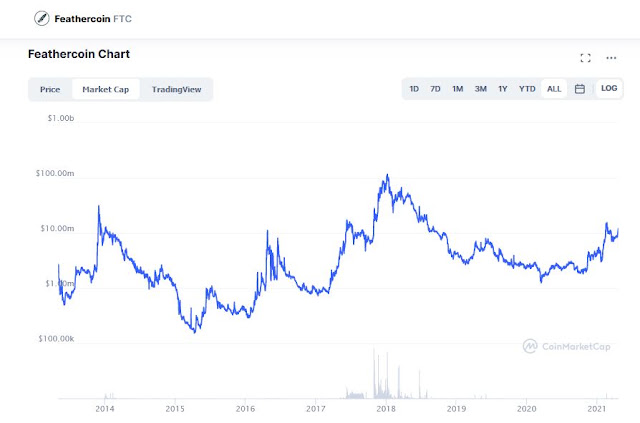640x423 pixels.
Task: Select the ALL time range
Action: pyautogui.click(x=554, y=89)
